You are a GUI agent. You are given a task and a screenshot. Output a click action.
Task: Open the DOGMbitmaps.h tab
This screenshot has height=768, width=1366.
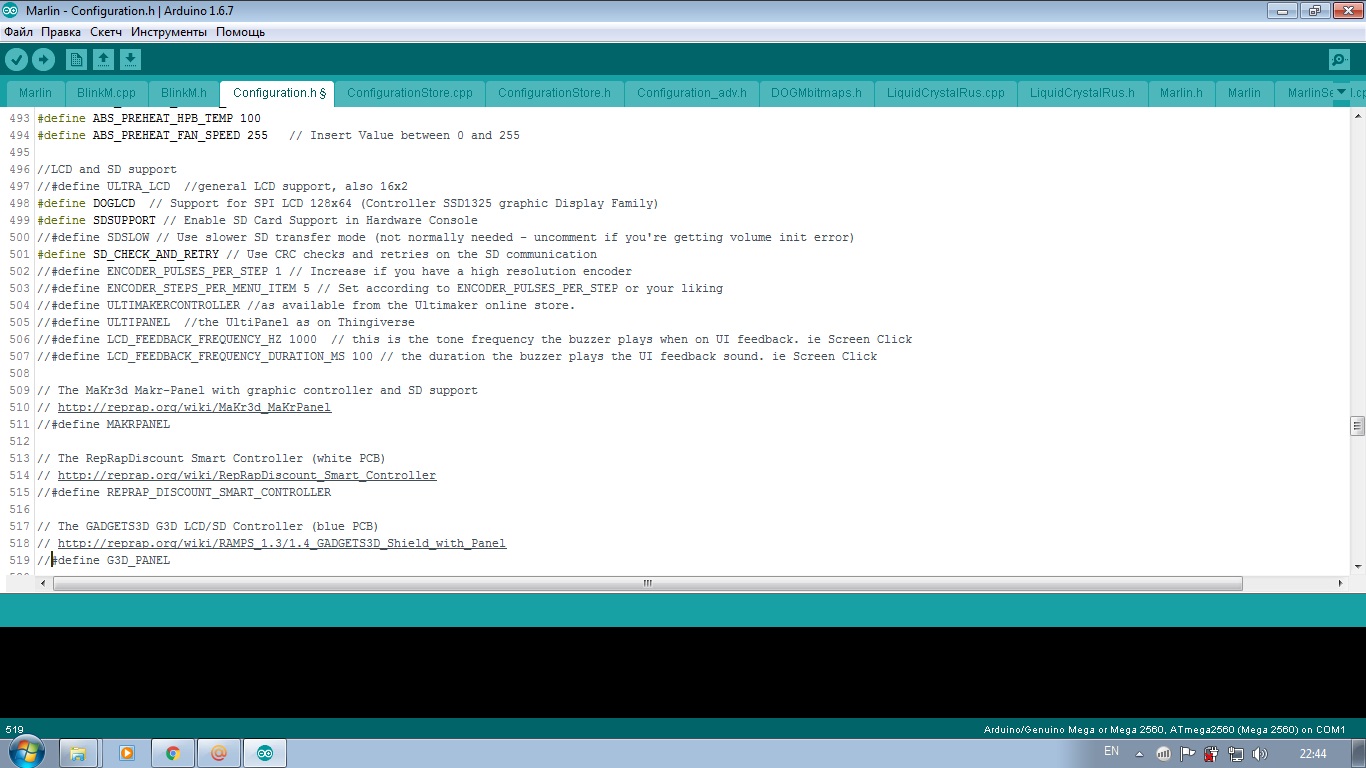pyautogui.click(x=816, y=93)
